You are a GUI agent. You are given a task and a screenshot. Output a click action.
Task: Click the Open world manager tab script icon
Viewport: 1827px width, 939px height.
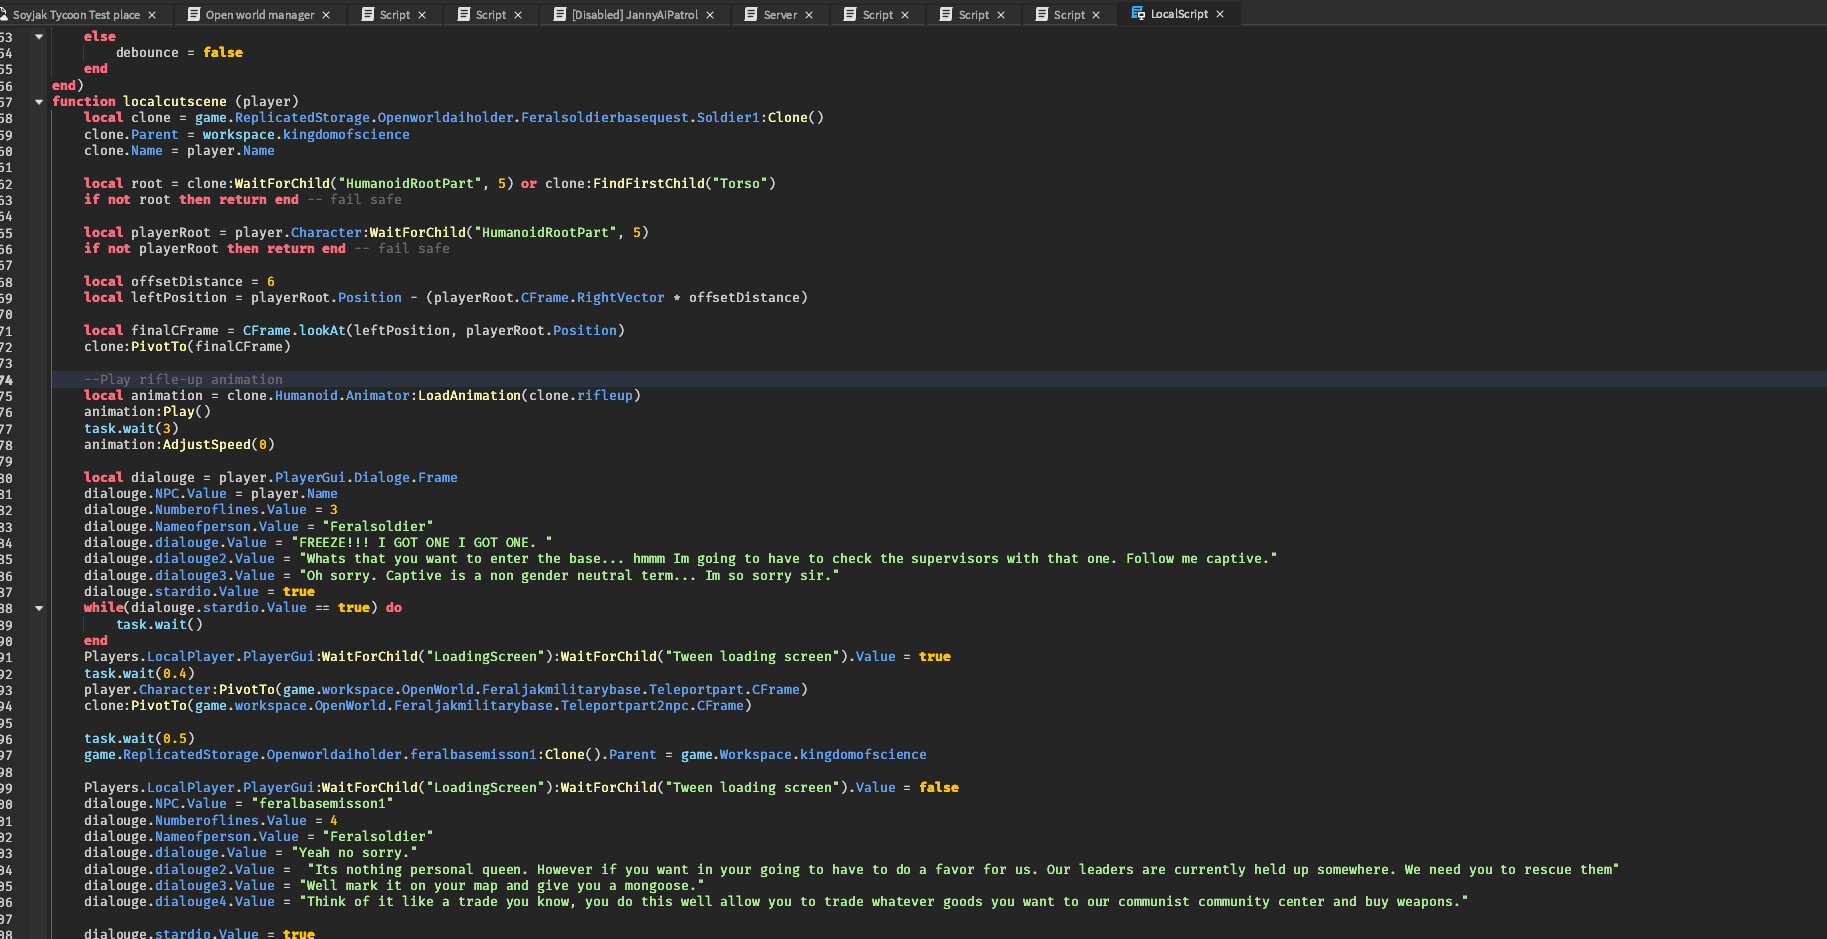(x=194, y=15)
